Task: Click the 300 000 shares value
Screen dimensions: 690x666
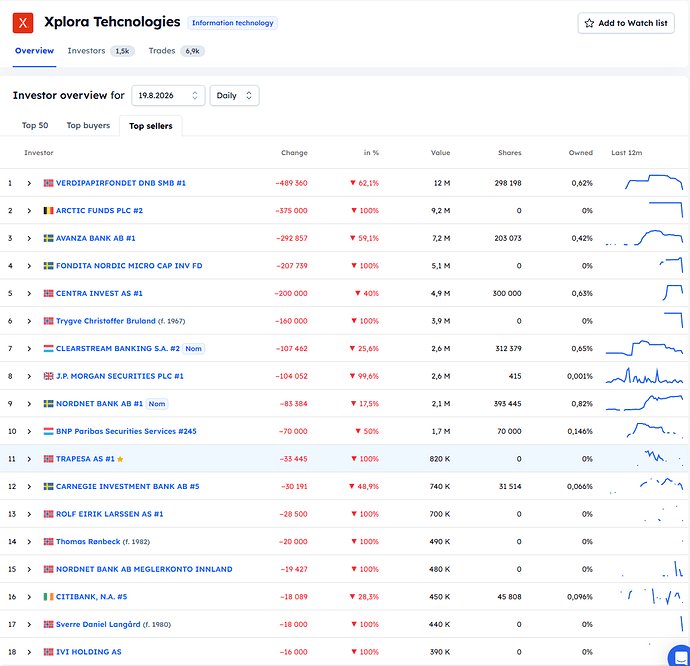Action: (x=507, y=294)
